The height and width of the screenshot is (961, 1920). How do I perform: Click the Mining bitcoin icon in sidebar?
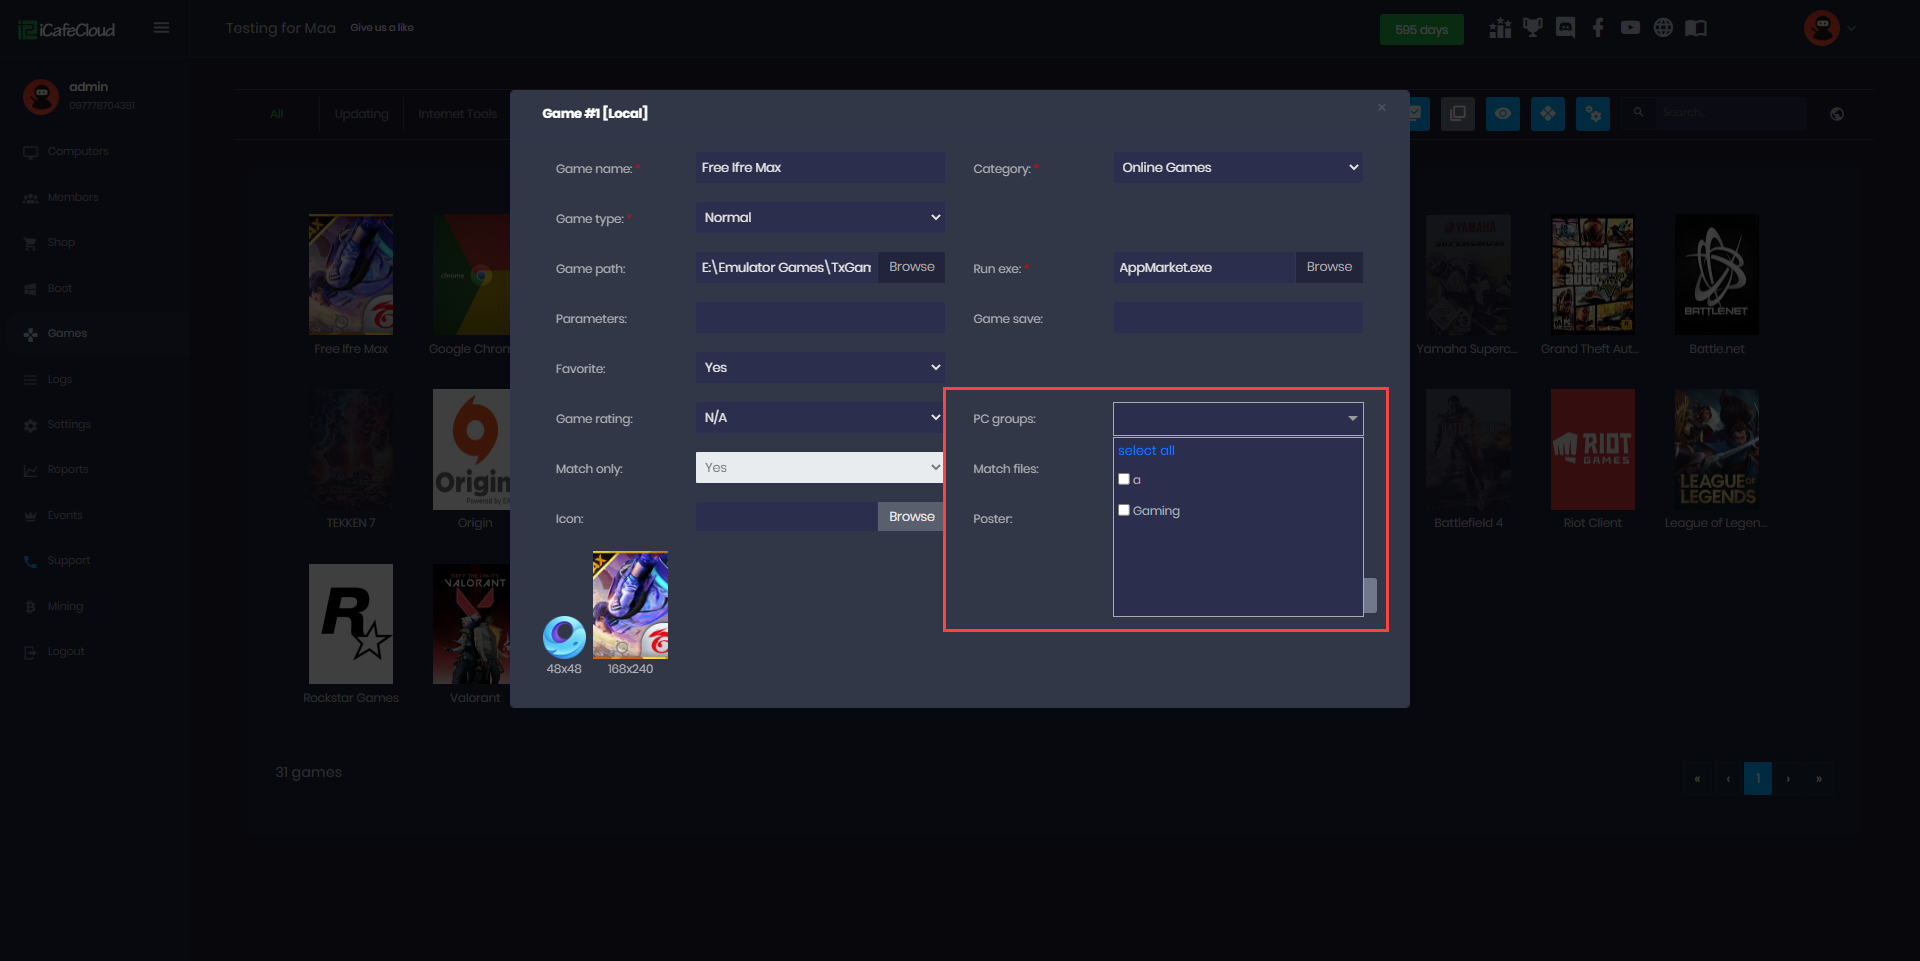[30, 607]
